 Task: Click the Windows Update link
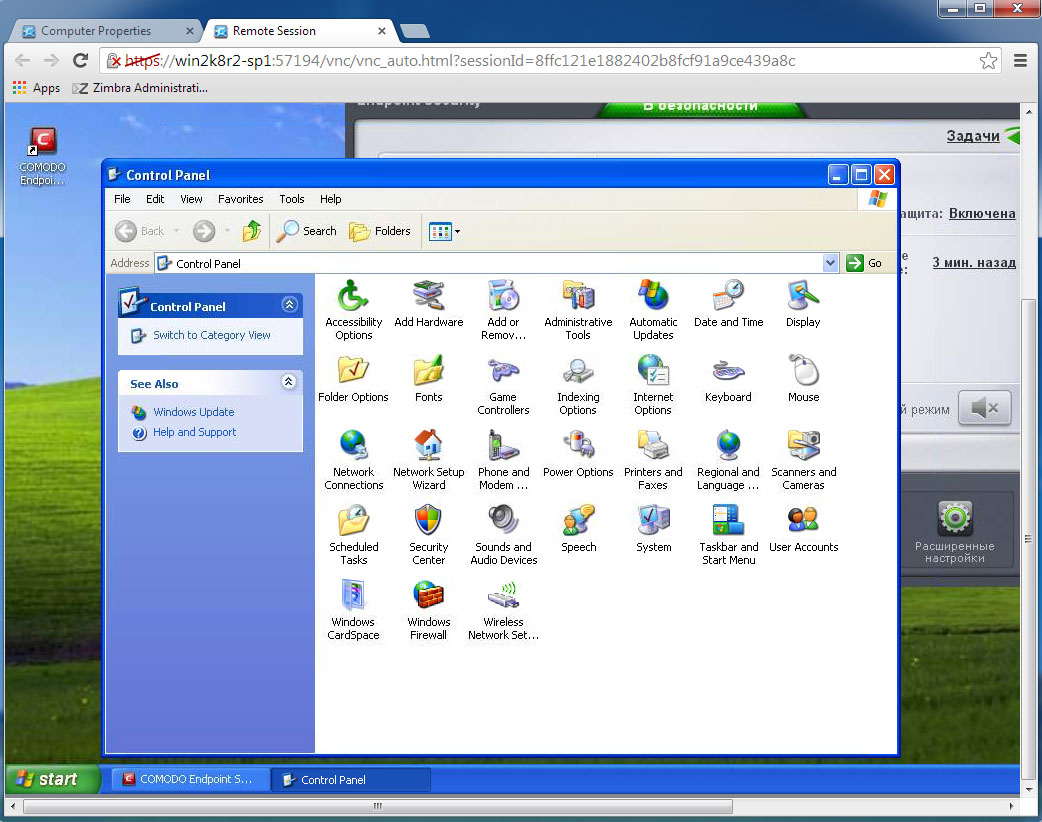tap(193, 412)
